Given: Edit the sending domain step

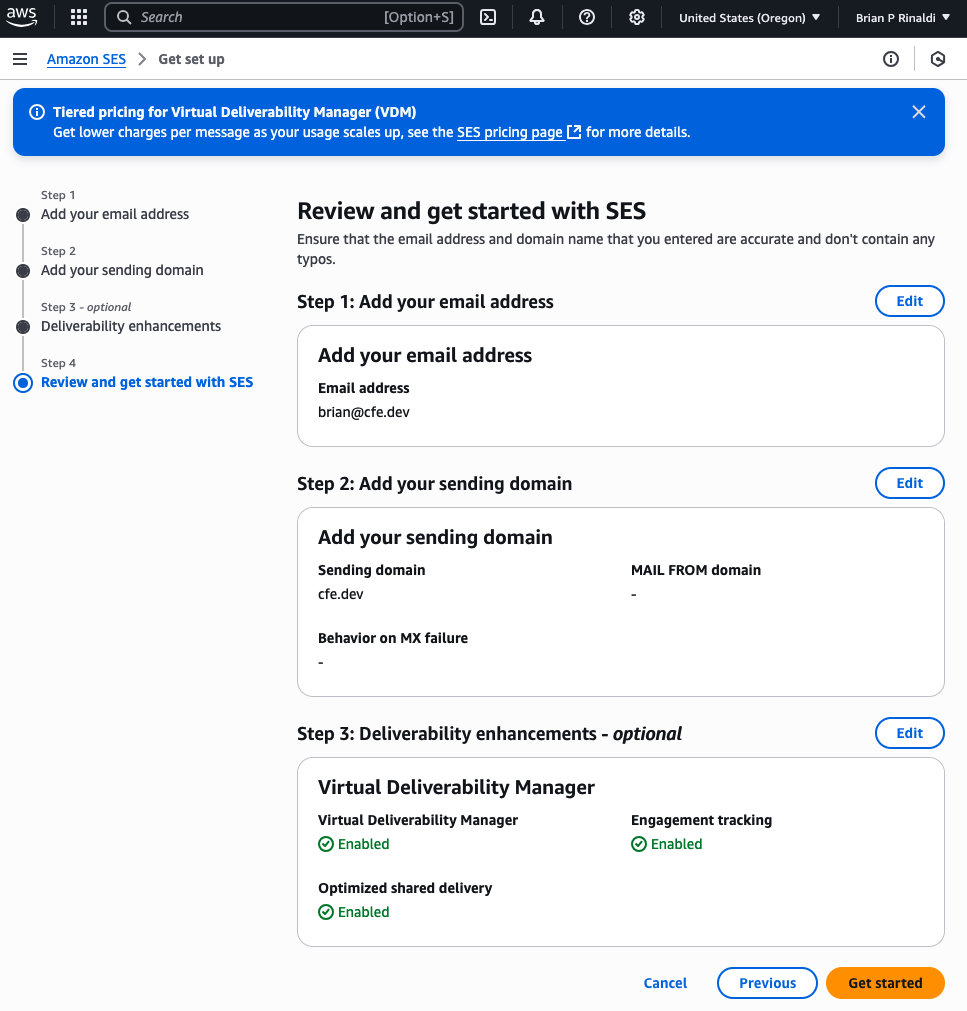Looking at the screenshot, I should pyautogui.click(x=909, y=483).
